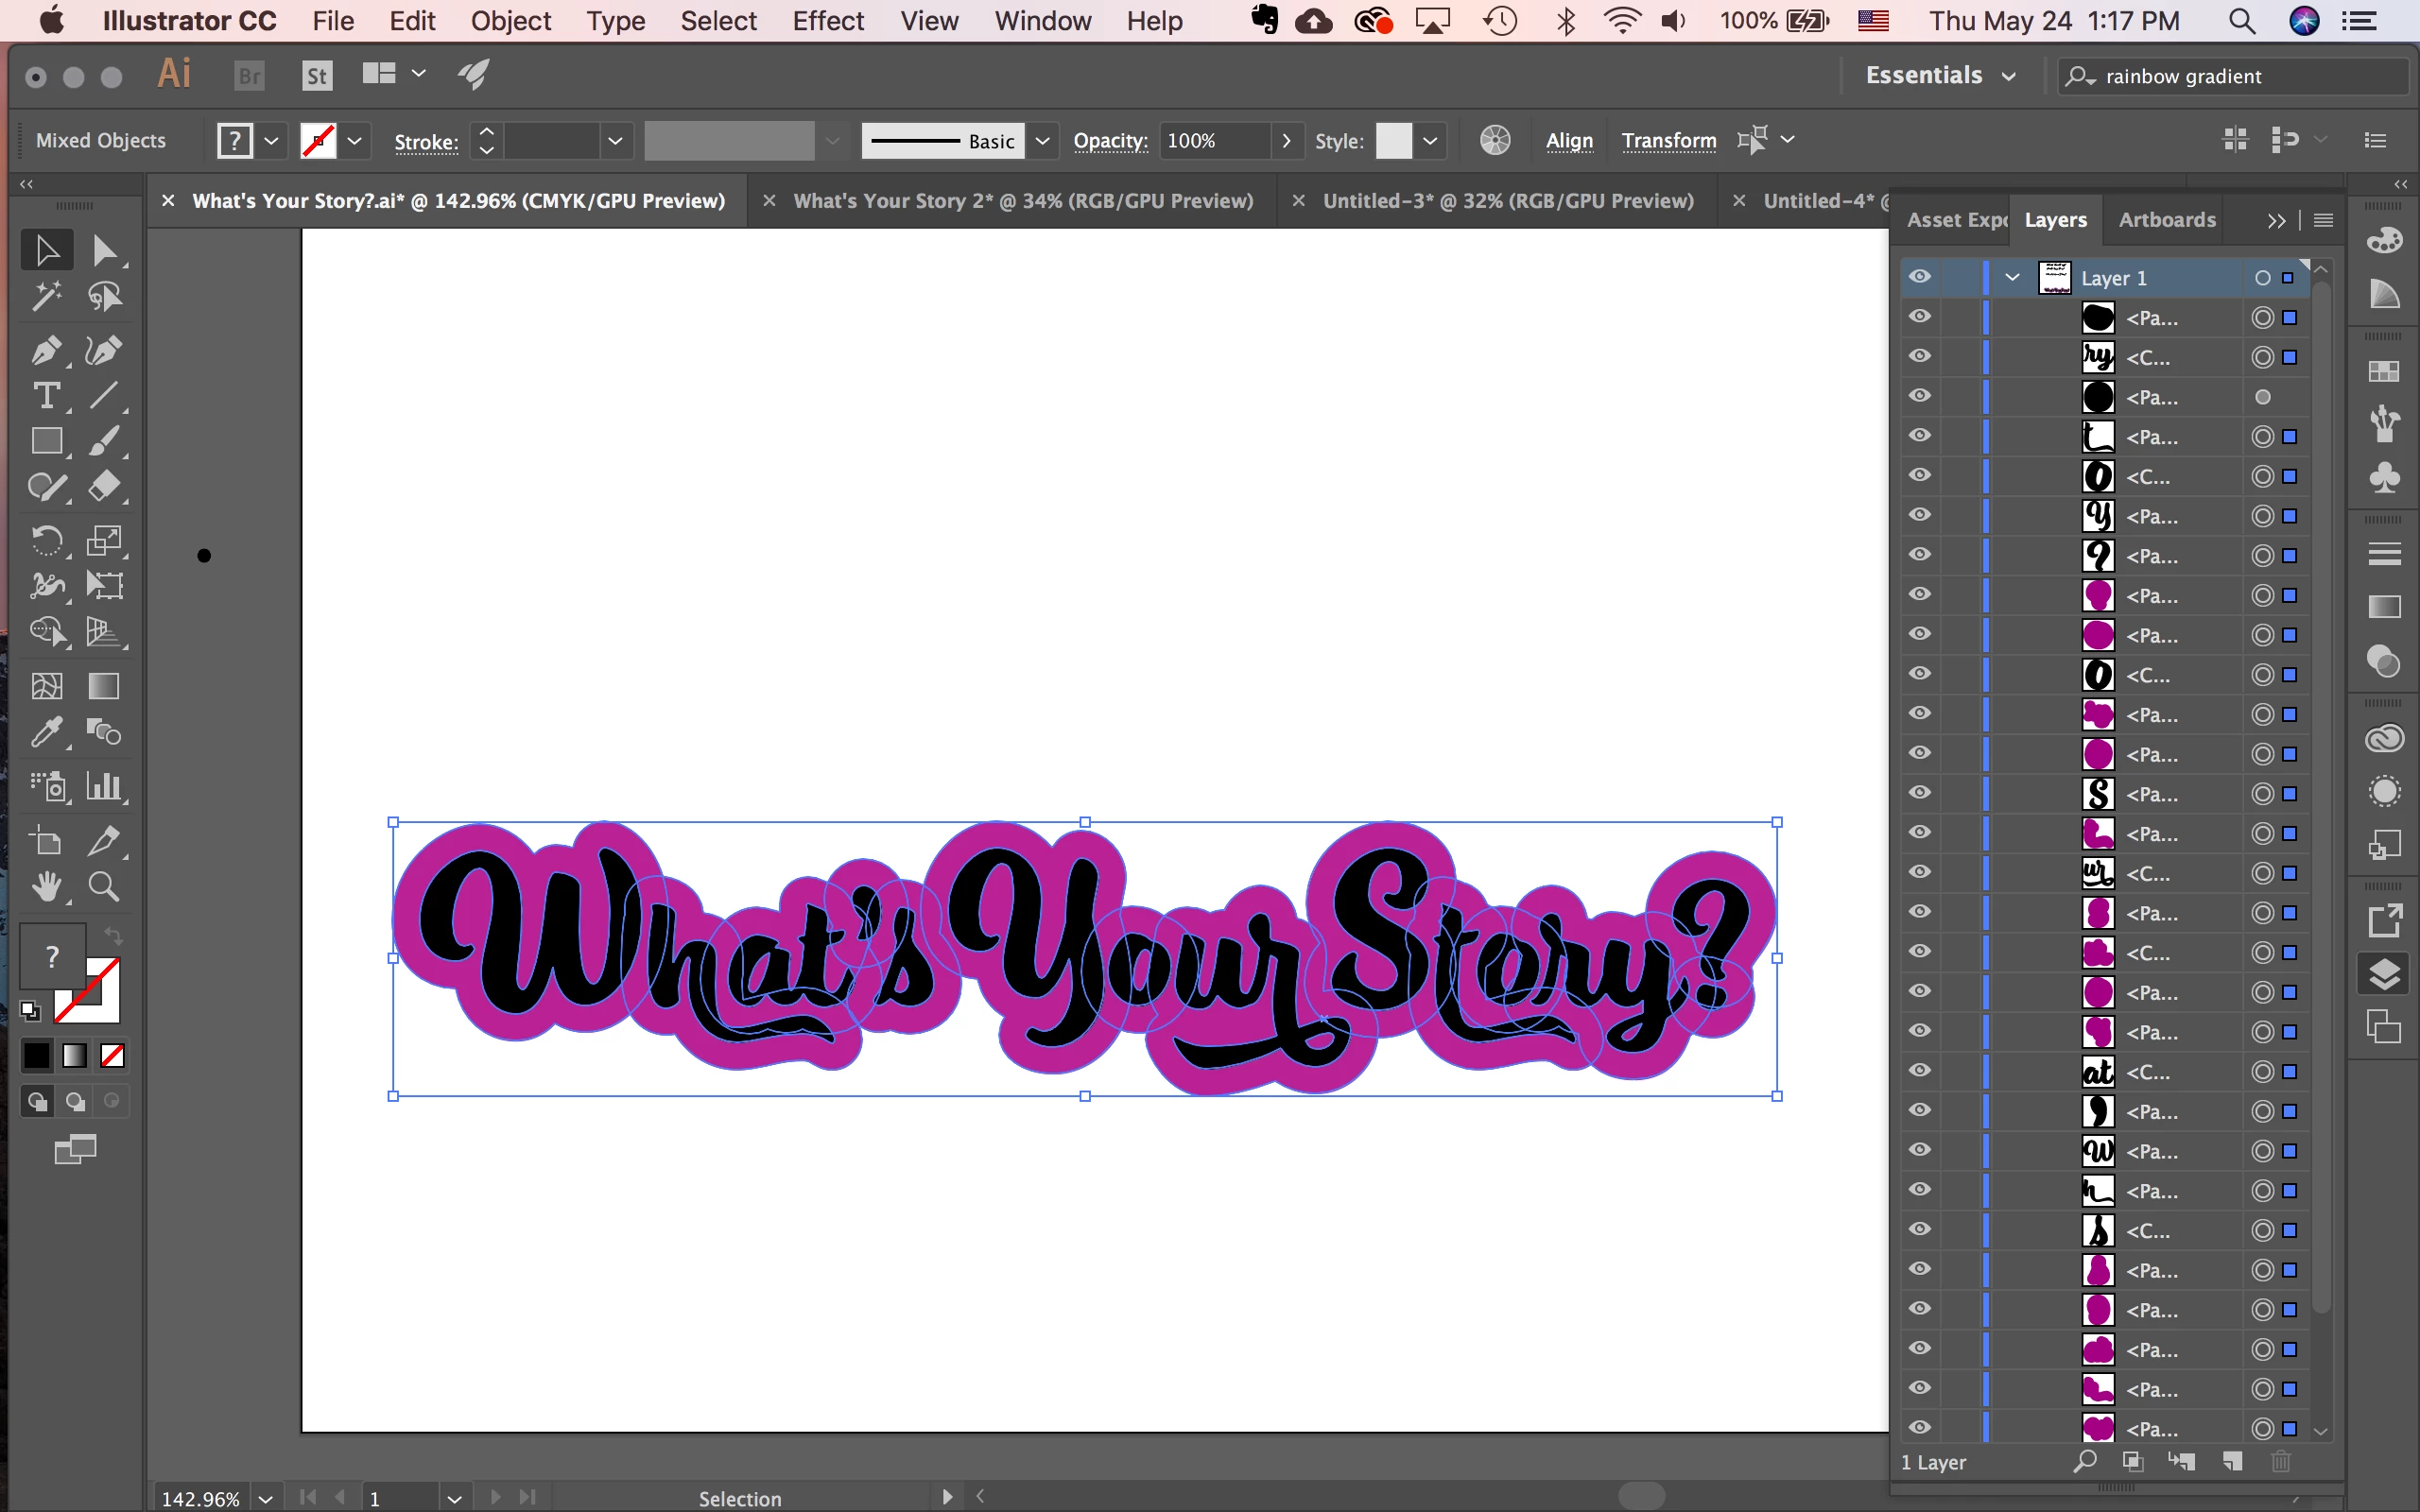
Task: Hide Layer 1 with eye icon
Action: tap(1919, 277)
